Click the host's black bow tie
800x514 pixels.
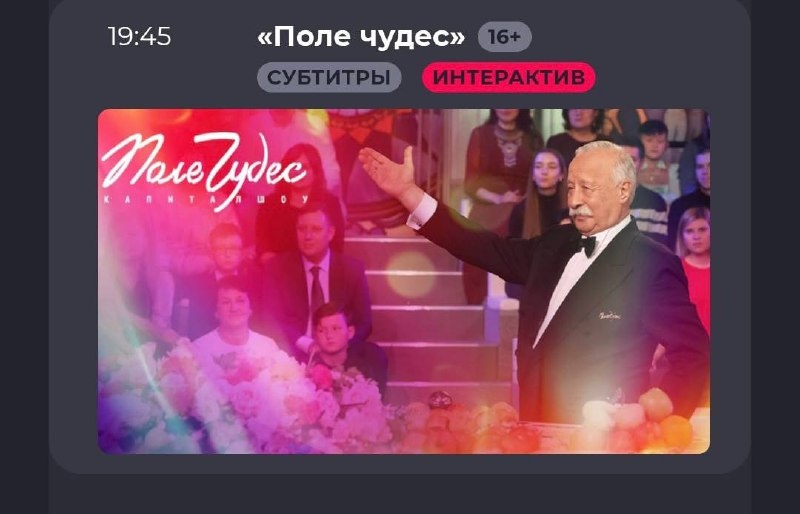pos(583,244)
